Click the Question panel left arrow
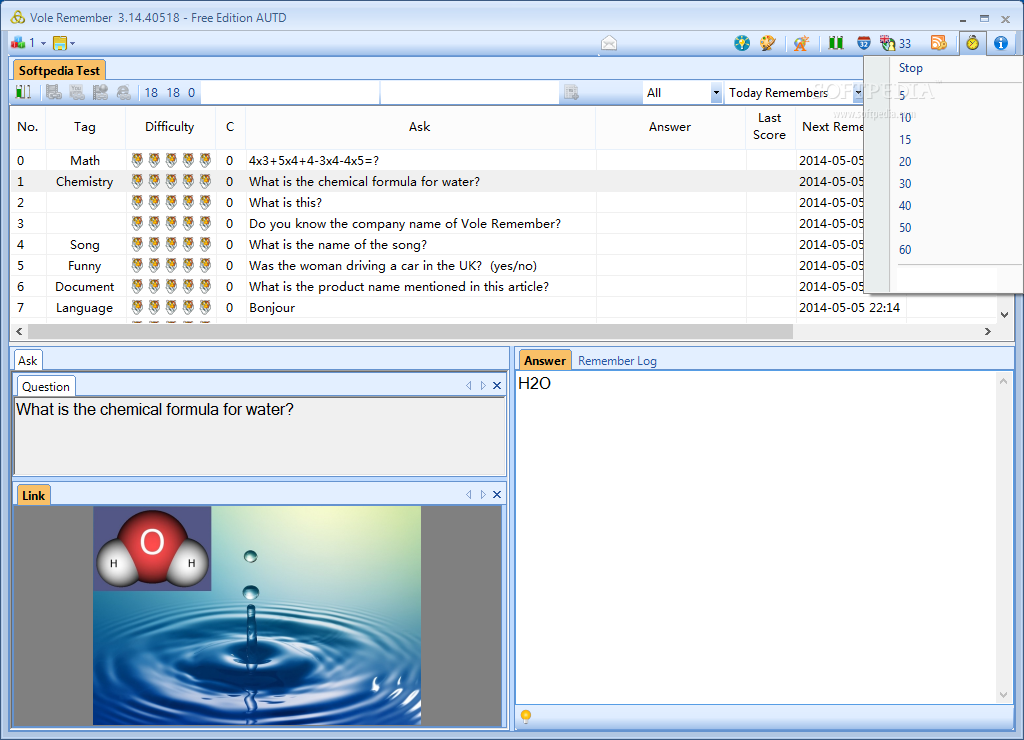The width and height of the screenshot is (1024, 740). (468, 385)
